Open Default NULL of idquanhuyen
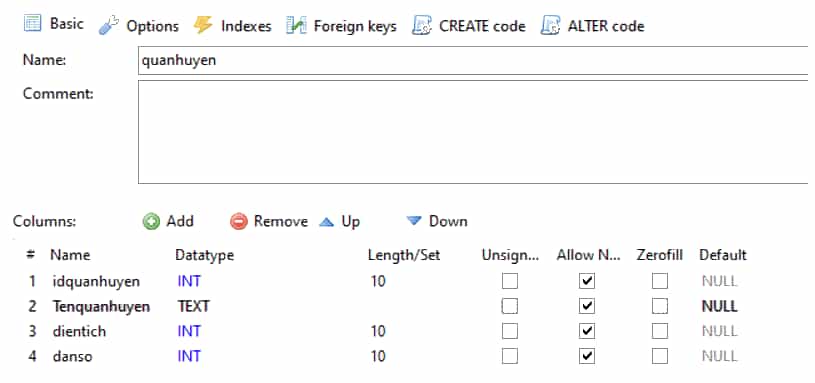 click(719, 282)
